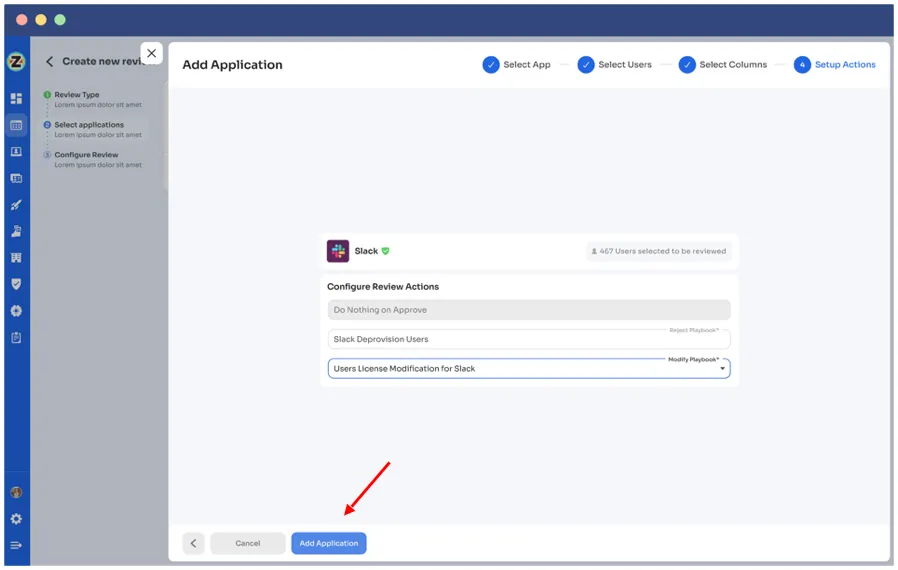Viewport: 898px width, 570px height.
Task: Click the Select Users step checkmark
Action: [585, 65]
